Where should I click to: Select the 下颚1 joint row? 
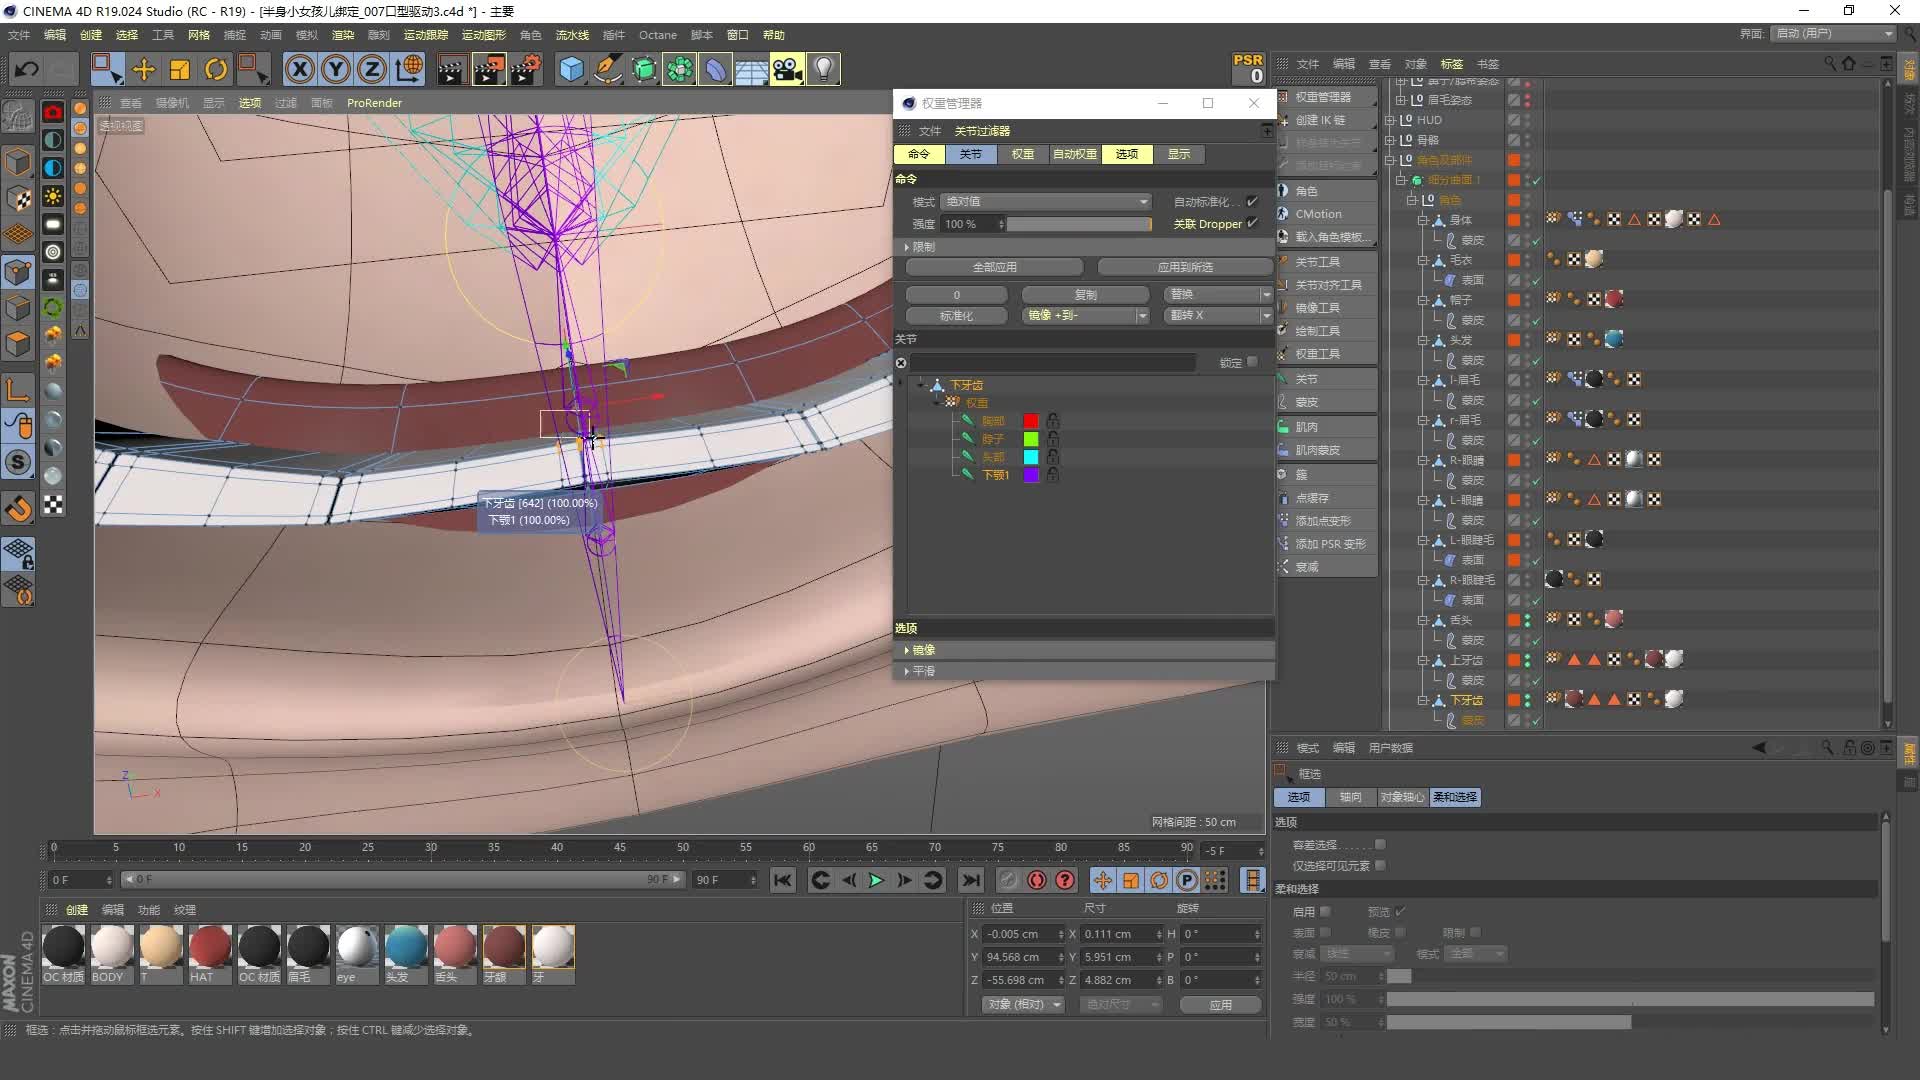click(x=995, y=475)
